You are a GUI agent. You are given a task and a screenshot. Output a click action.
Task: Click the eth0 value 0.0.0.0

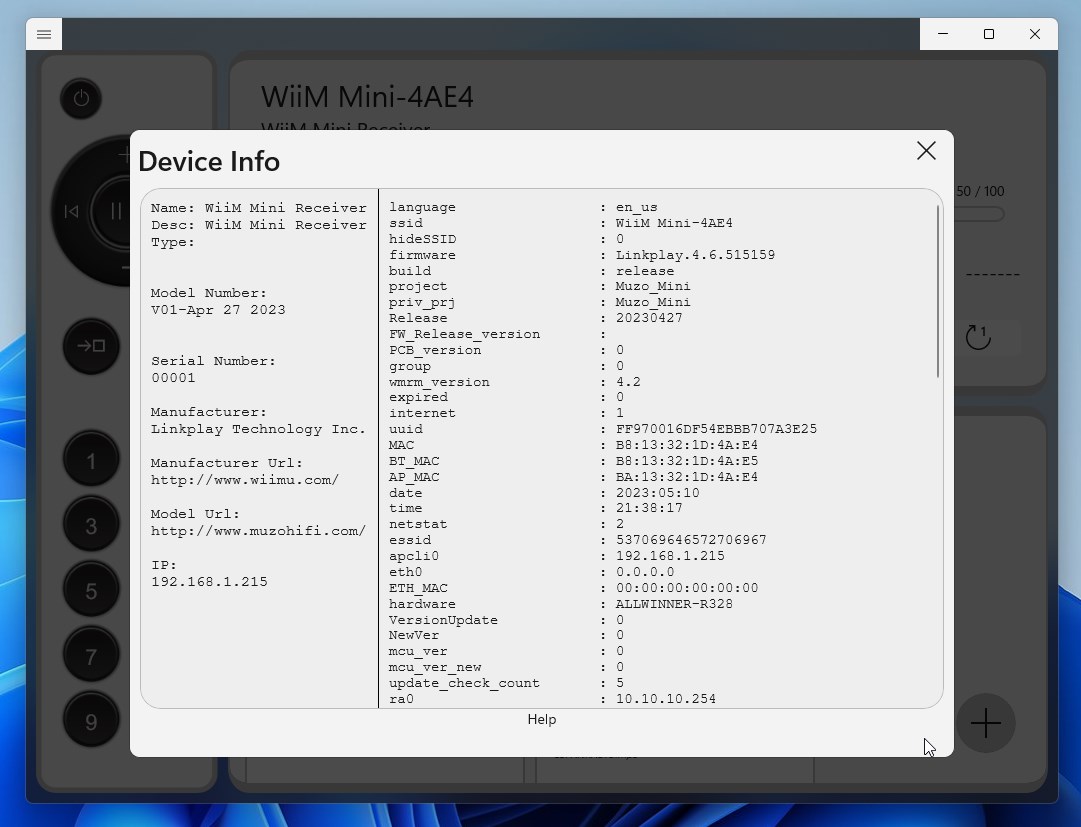(645, 572)
